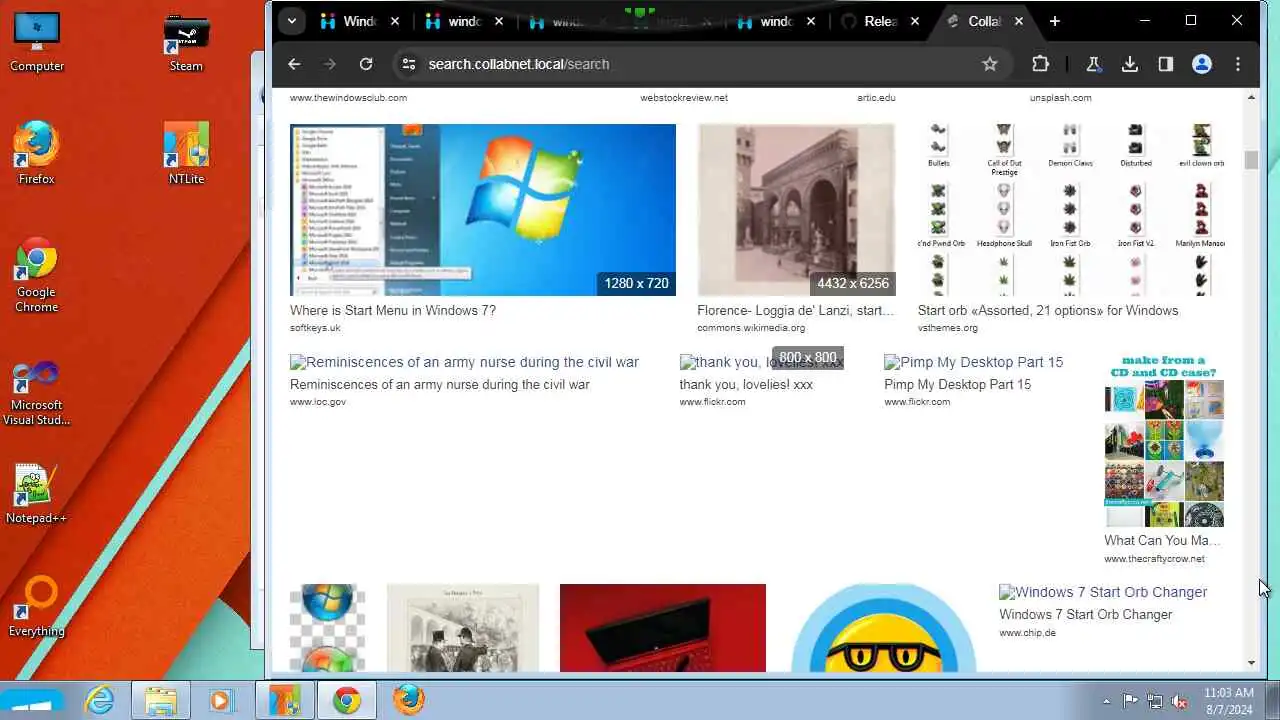Open the emoji with glasses thumbnail
1280x720 pixels.
tap(883, 628)
